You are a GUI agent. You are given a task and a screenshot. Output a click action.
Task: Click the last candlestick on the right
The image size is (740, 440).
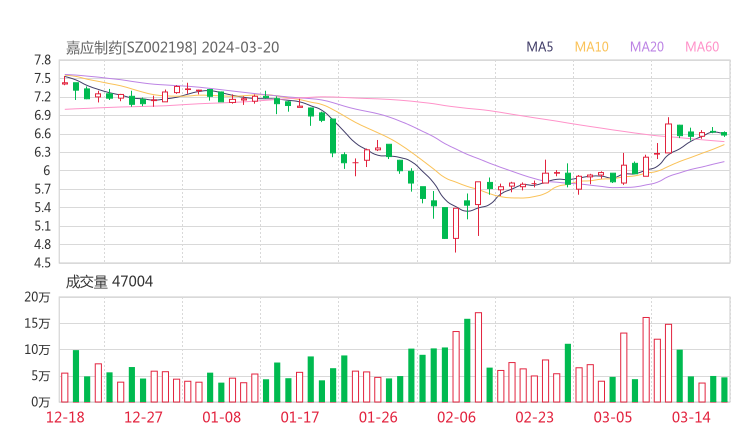click(x=724, y=133)
